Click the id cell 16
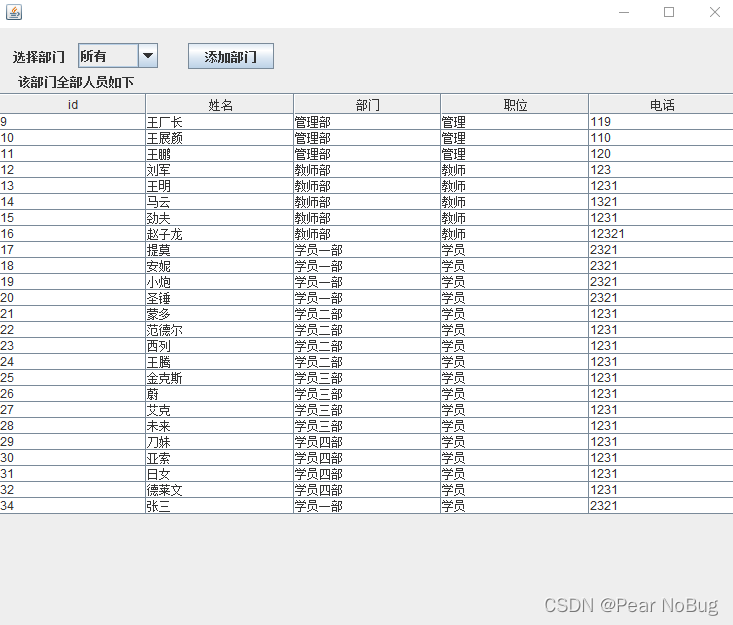 pyautogui.click(x=72, y=234)
